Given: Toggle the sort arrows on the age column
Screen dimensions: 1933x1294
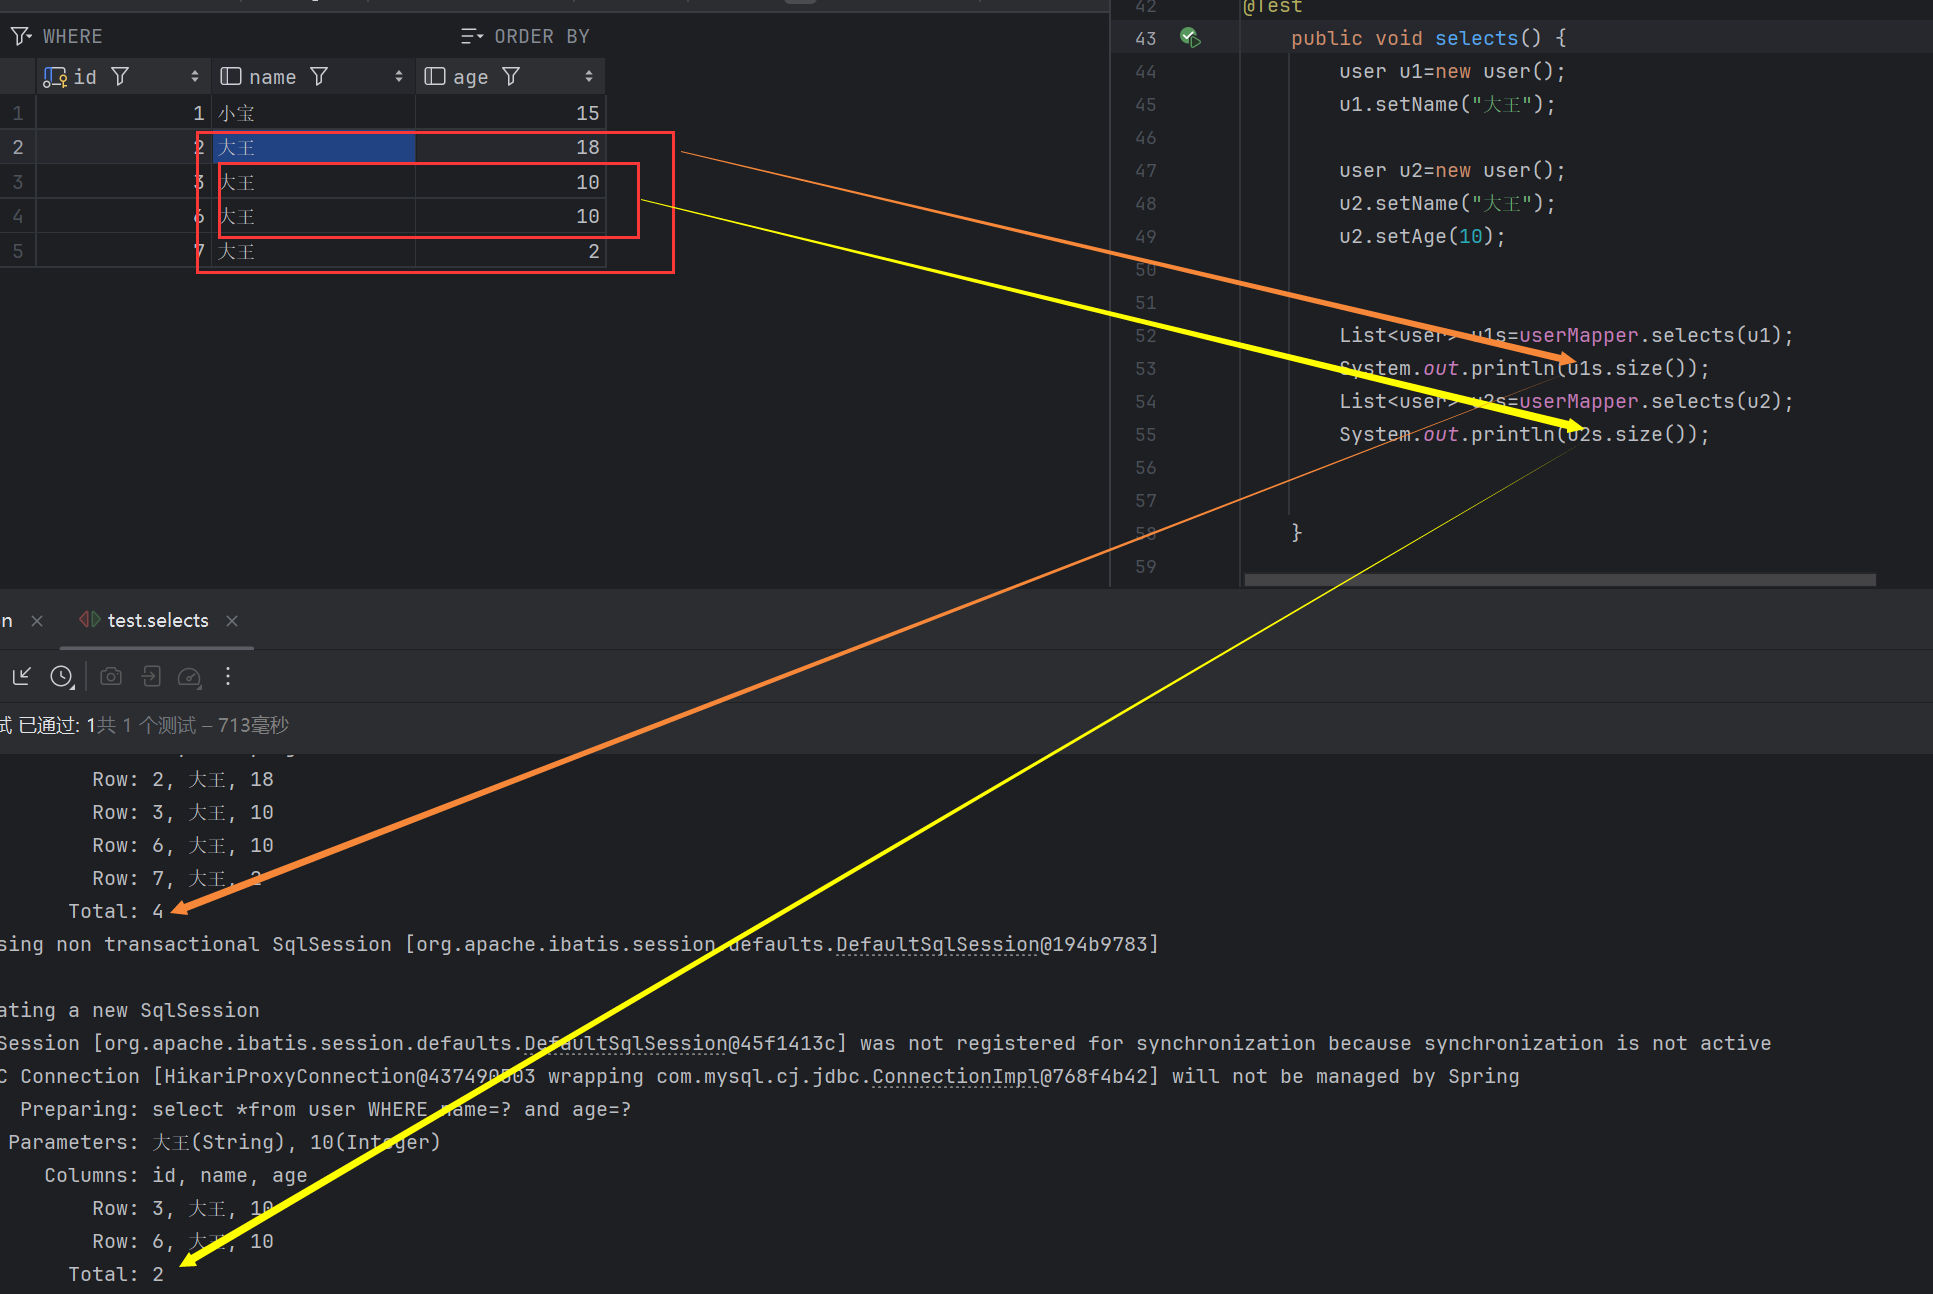Looking at the screenshot, I should click(588, 77).
